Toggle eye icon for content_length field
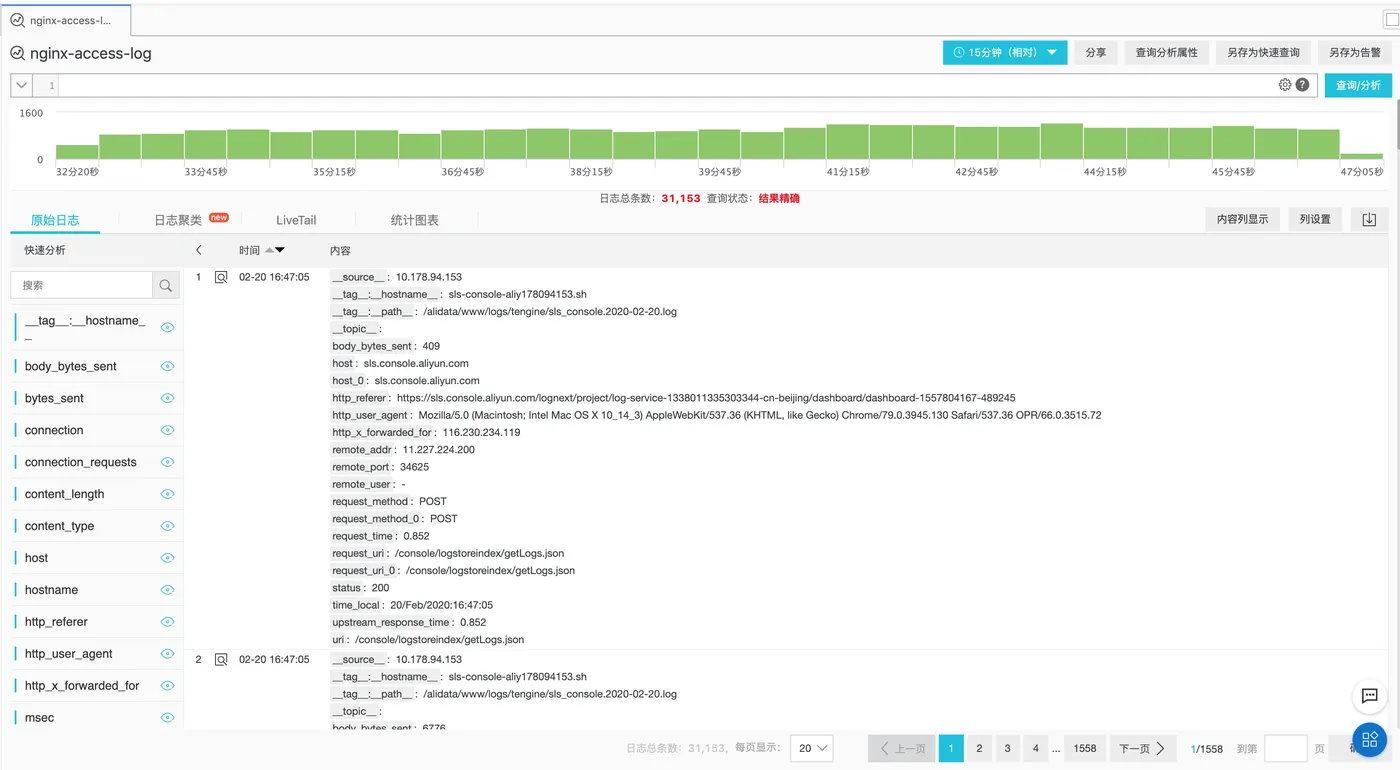 (x=167, y=494)
